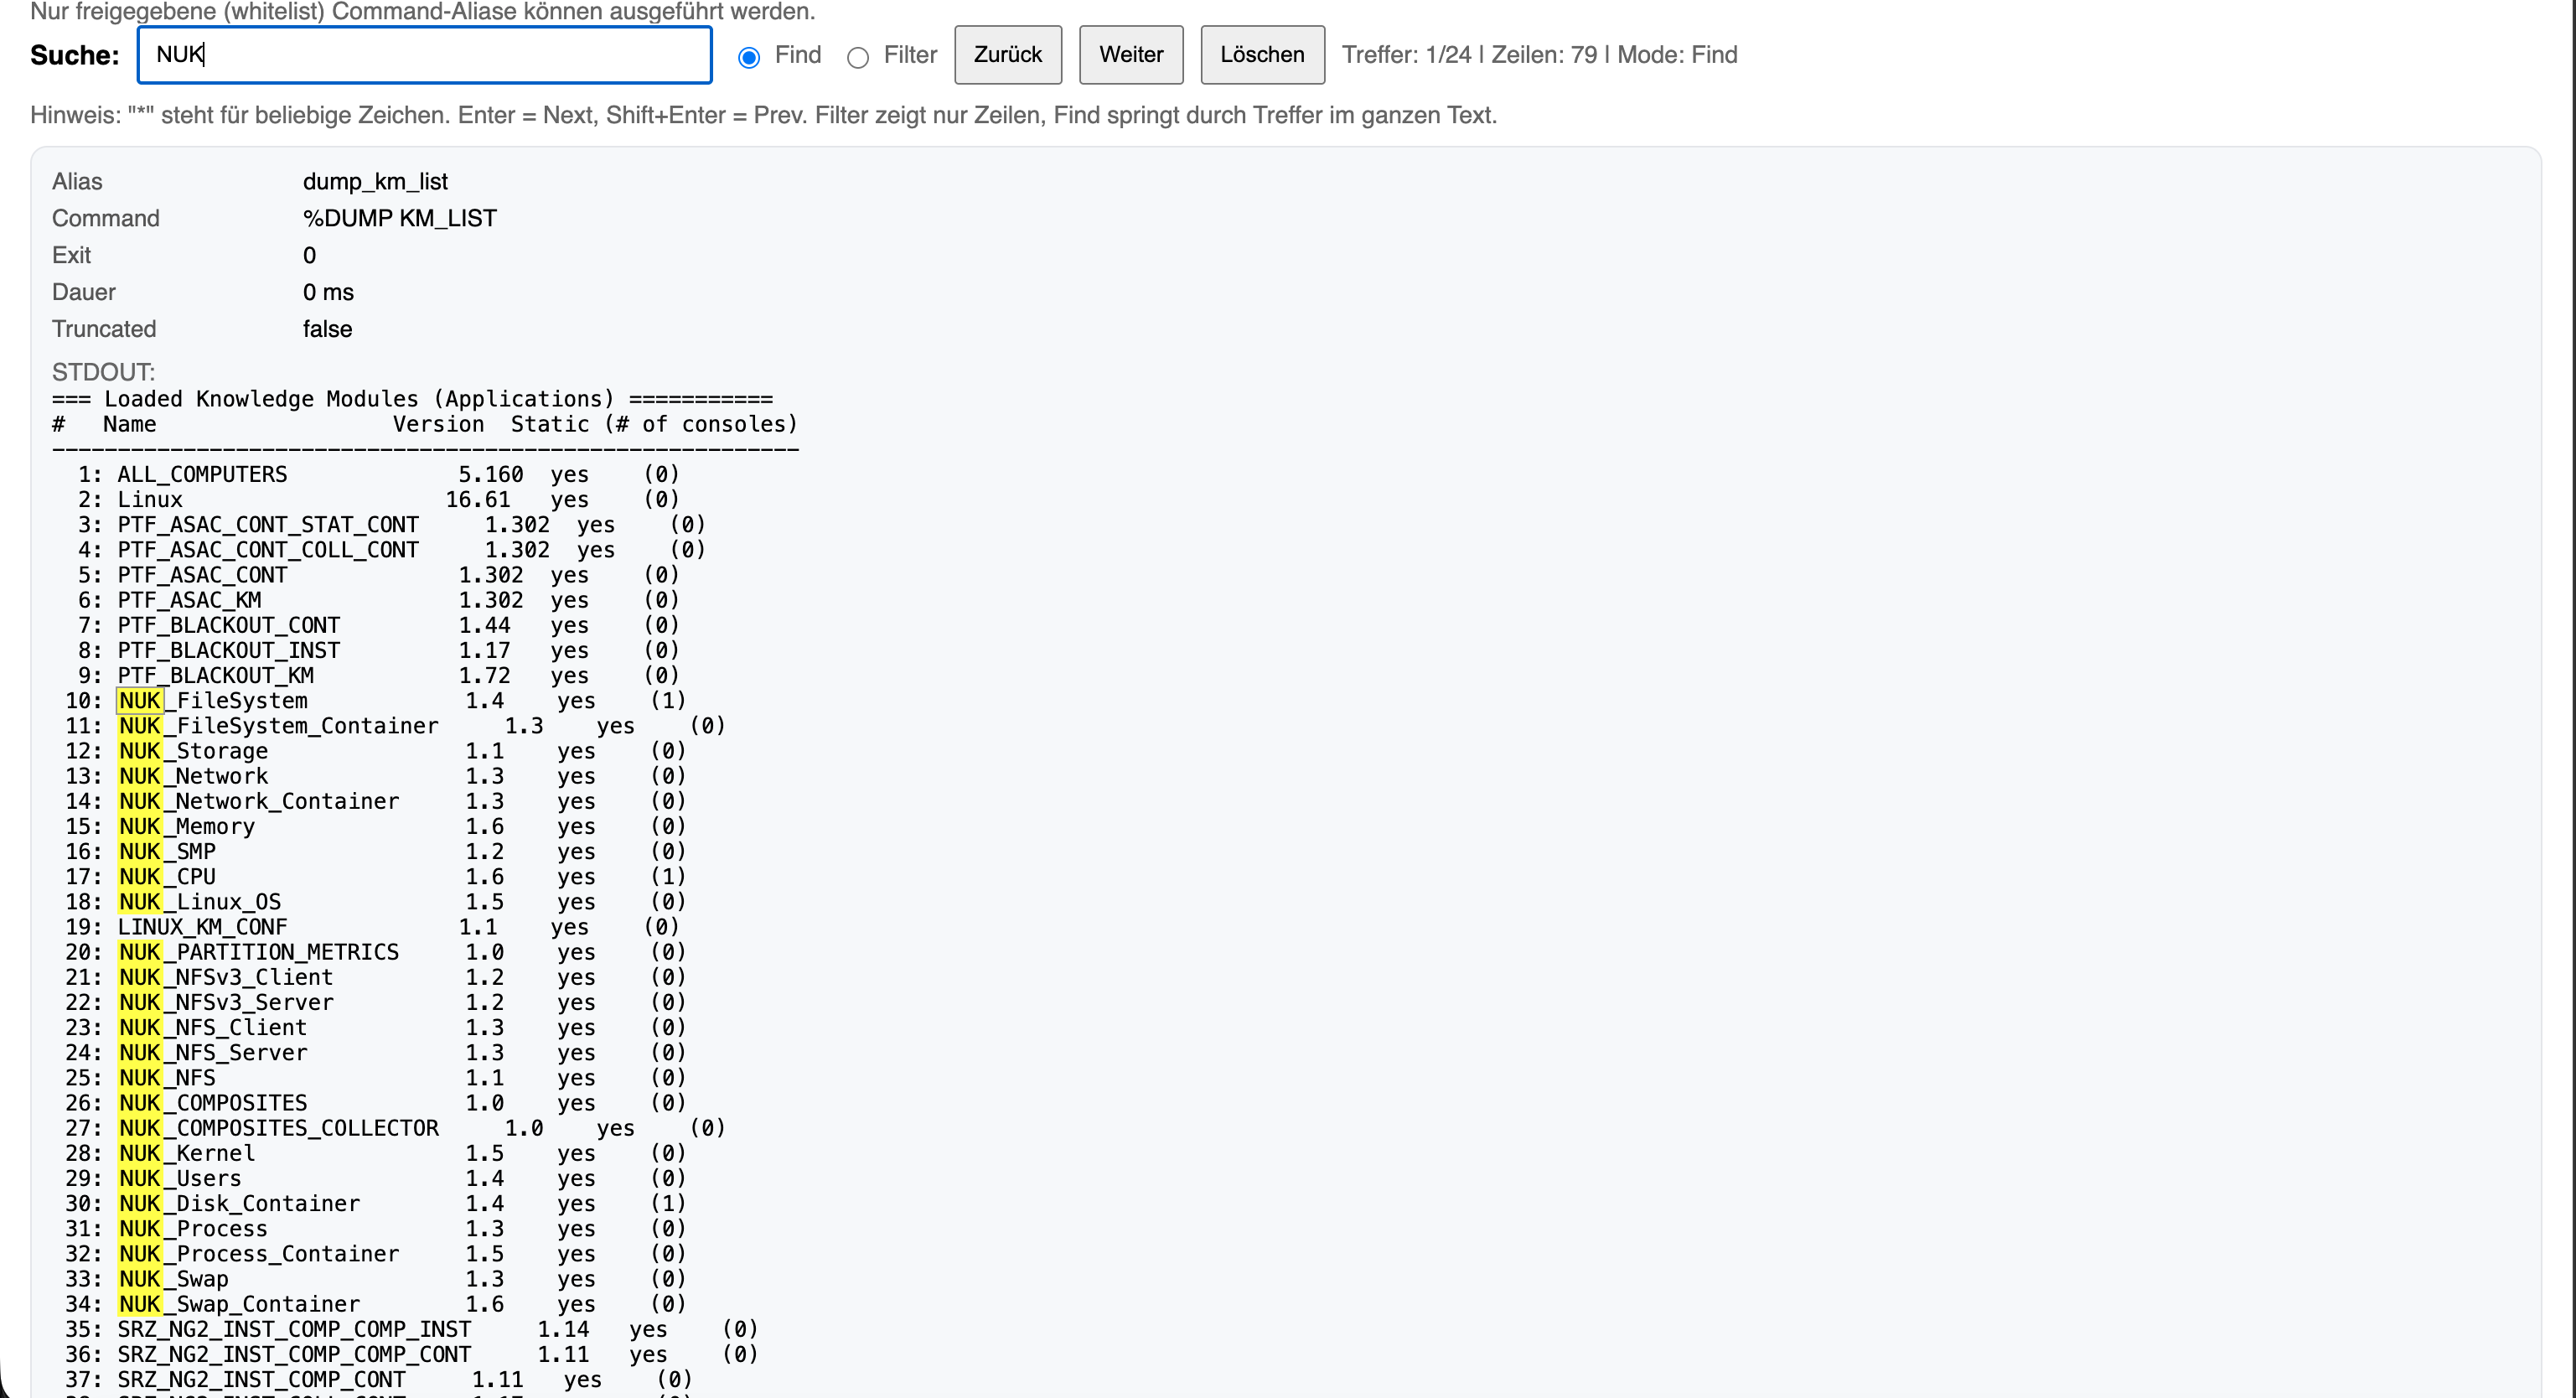Click the NUK_PARTITION_METRICS entry
This screenshot has height=1398, width=2576.
coord(259,951)
